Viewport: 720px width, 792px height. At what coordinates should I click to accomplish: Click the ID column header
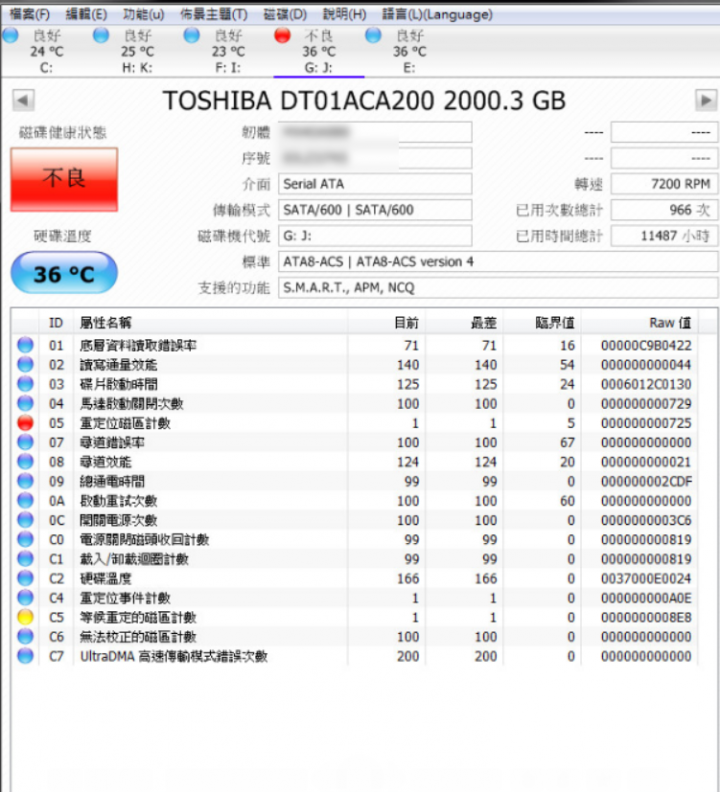pyautogui.click(x=56, y=323)
